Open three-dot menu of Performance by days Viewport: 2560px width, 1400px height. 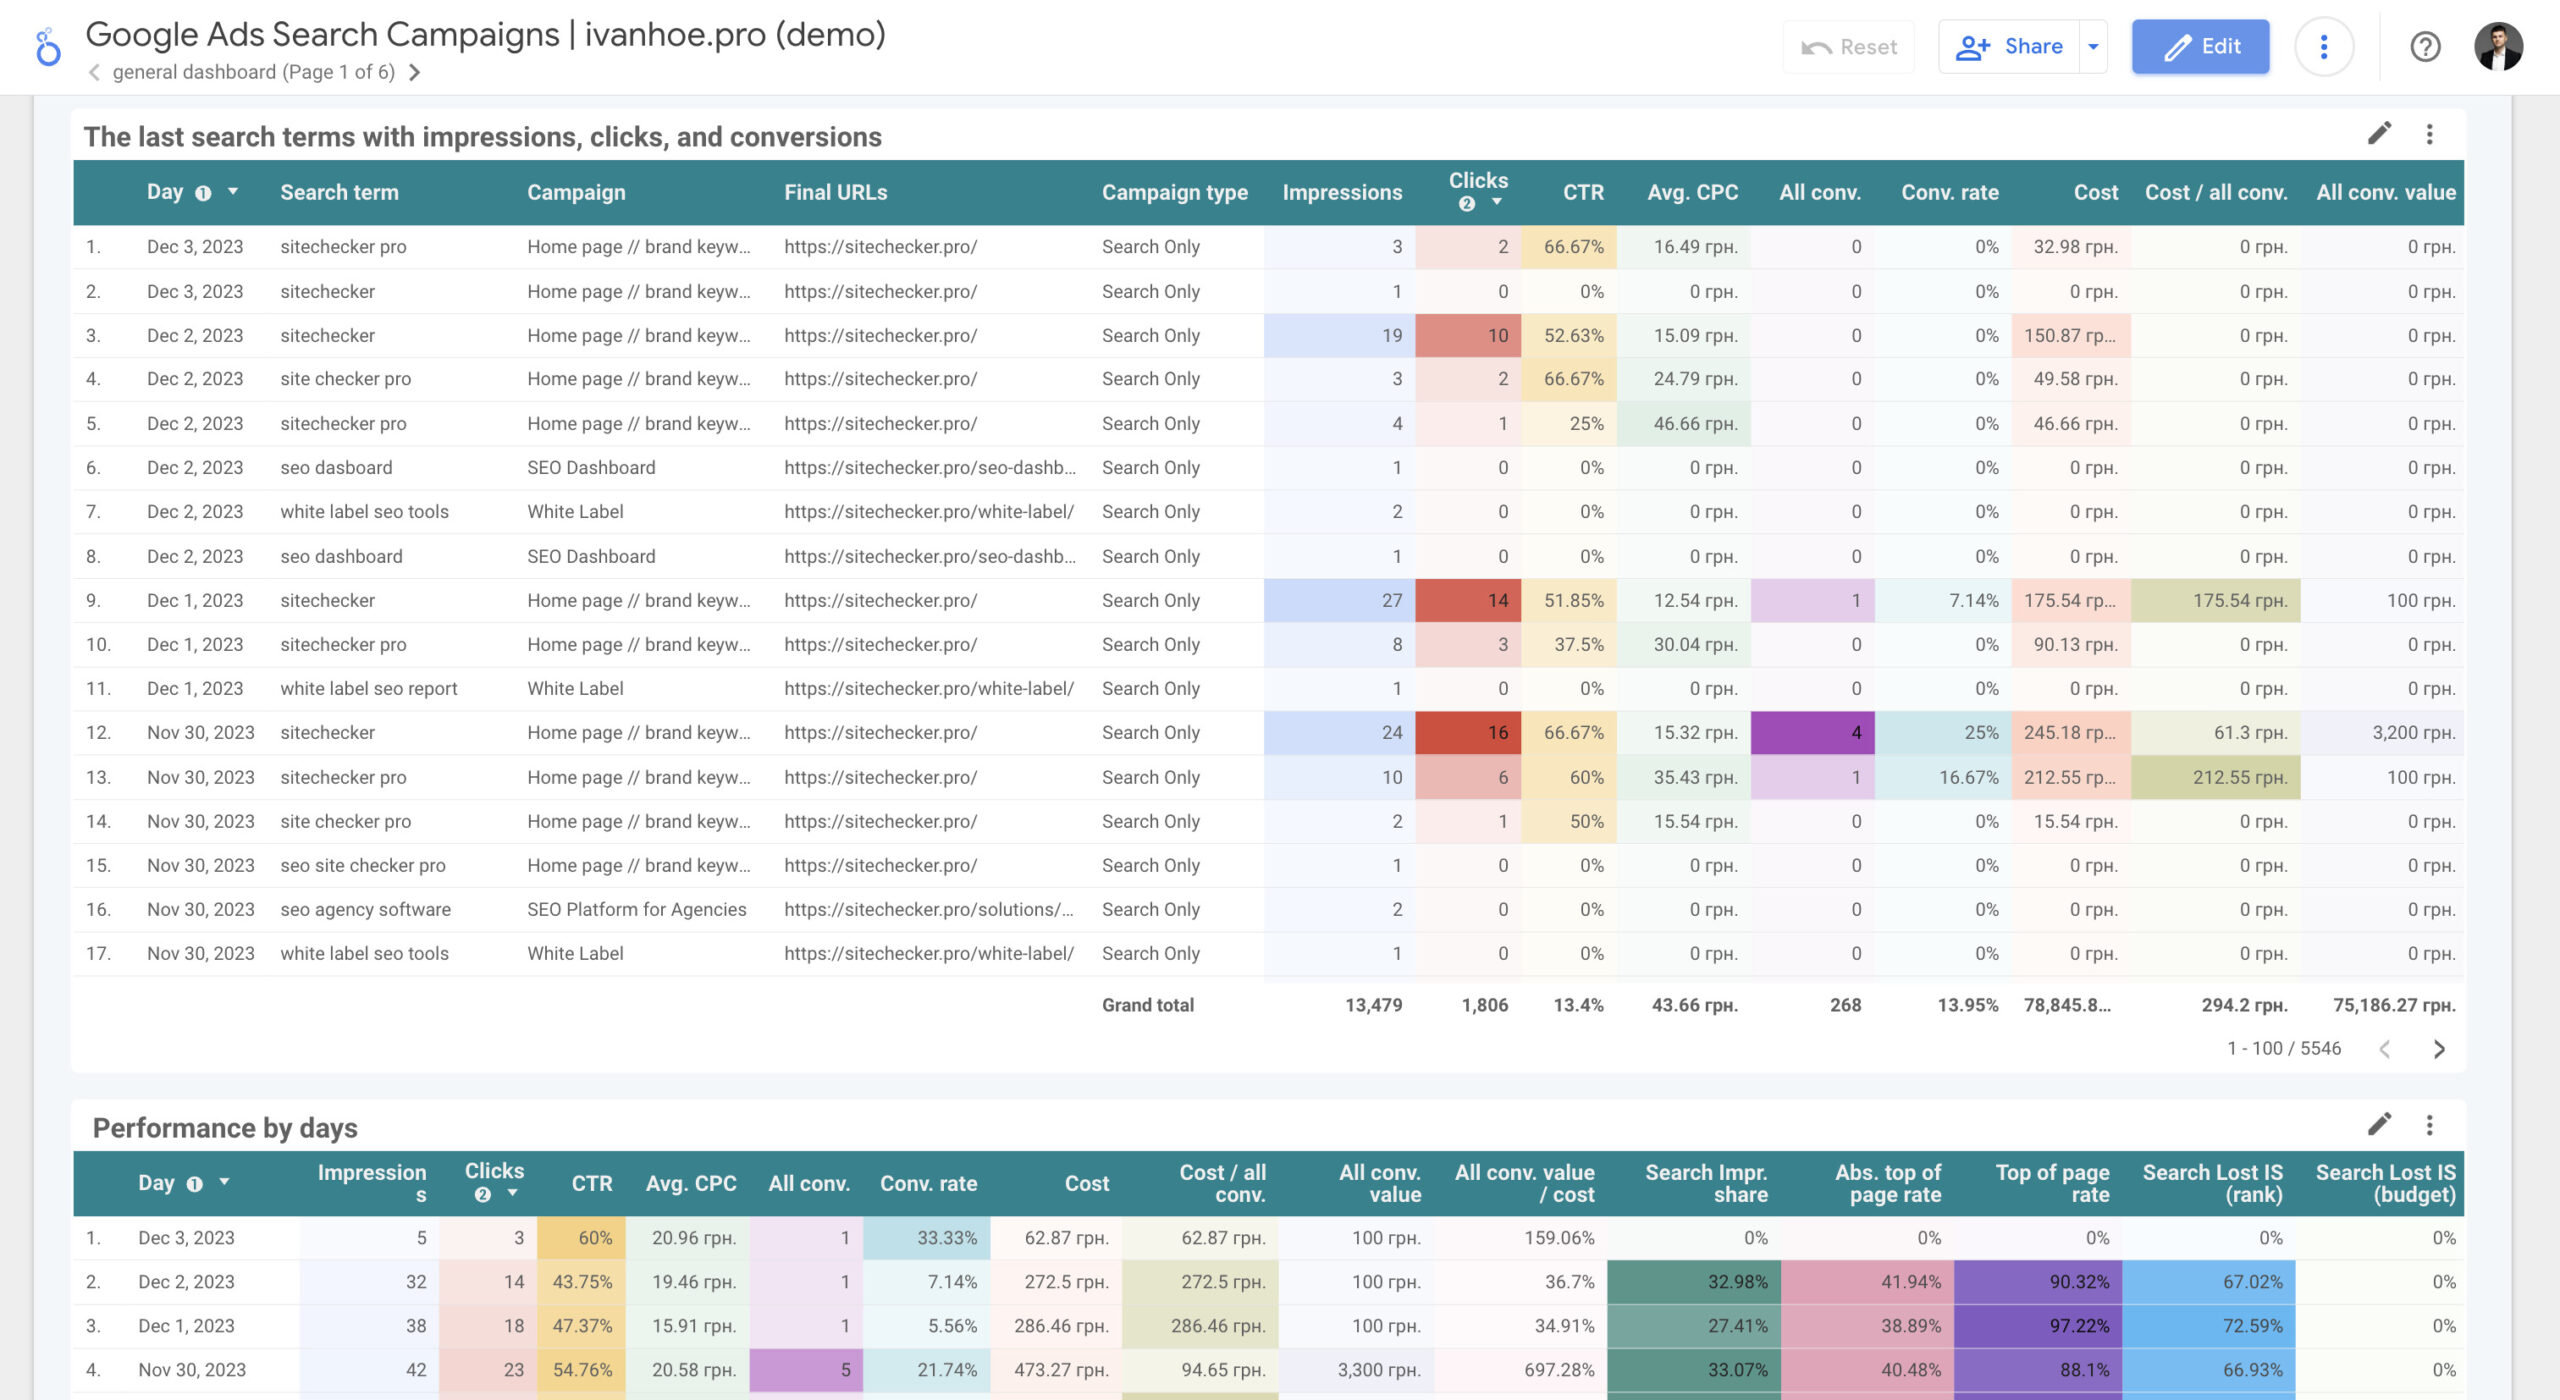[x=2429, y=1125]
